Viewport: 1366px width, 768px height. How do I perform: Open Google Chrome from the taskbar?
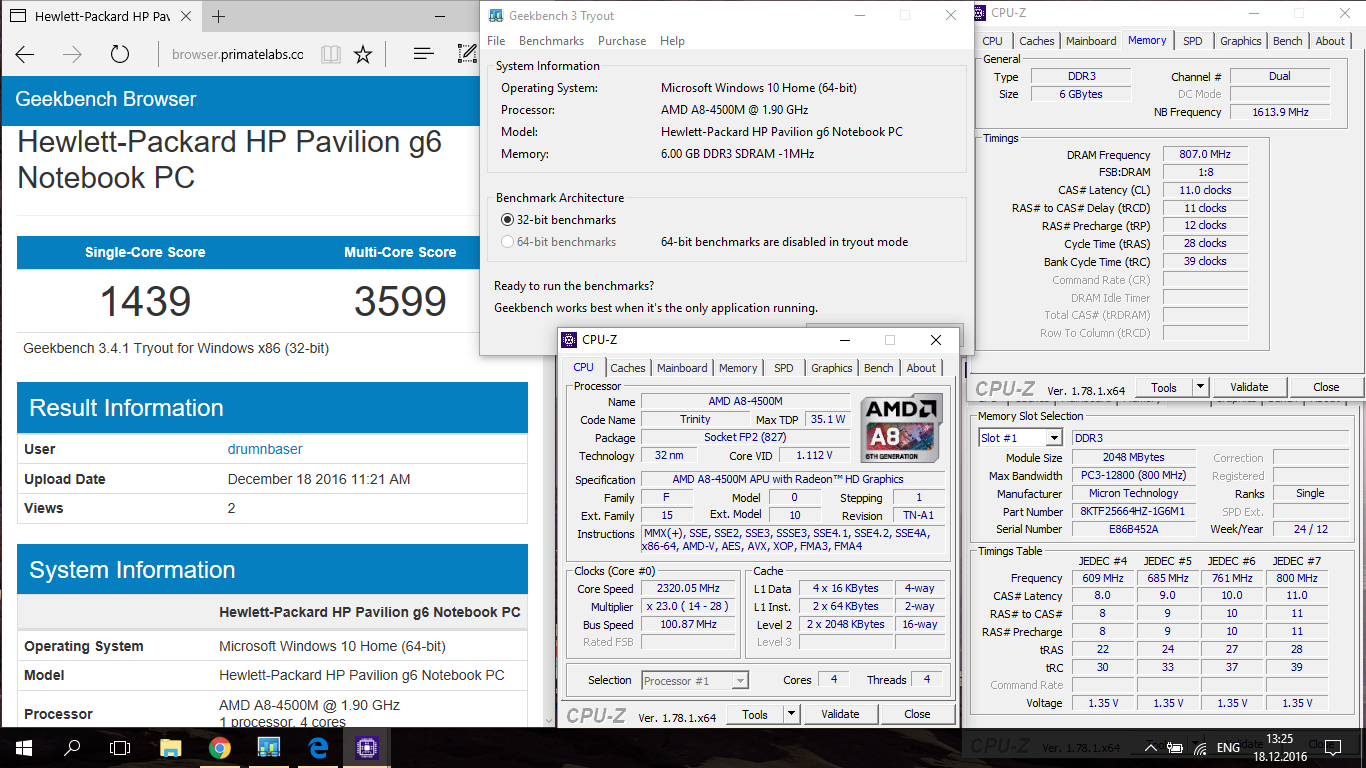[220, 747]
